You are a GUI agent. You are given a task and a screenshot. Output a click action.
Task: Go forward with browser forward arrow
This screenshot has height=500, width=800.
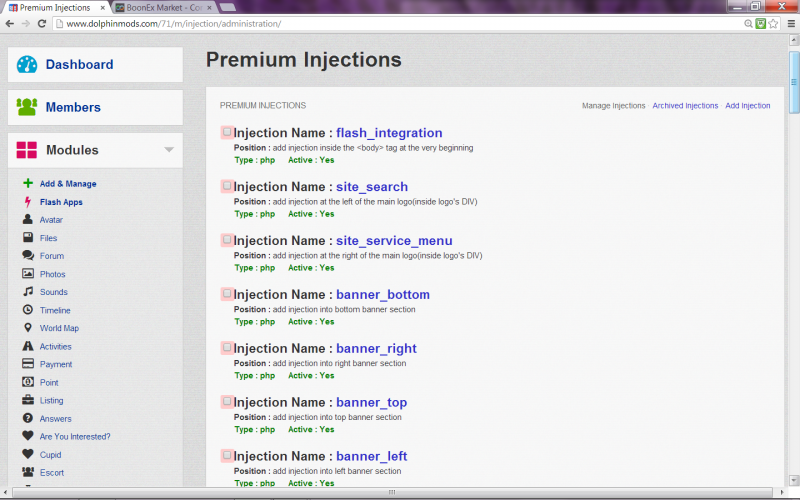point(26,23)
